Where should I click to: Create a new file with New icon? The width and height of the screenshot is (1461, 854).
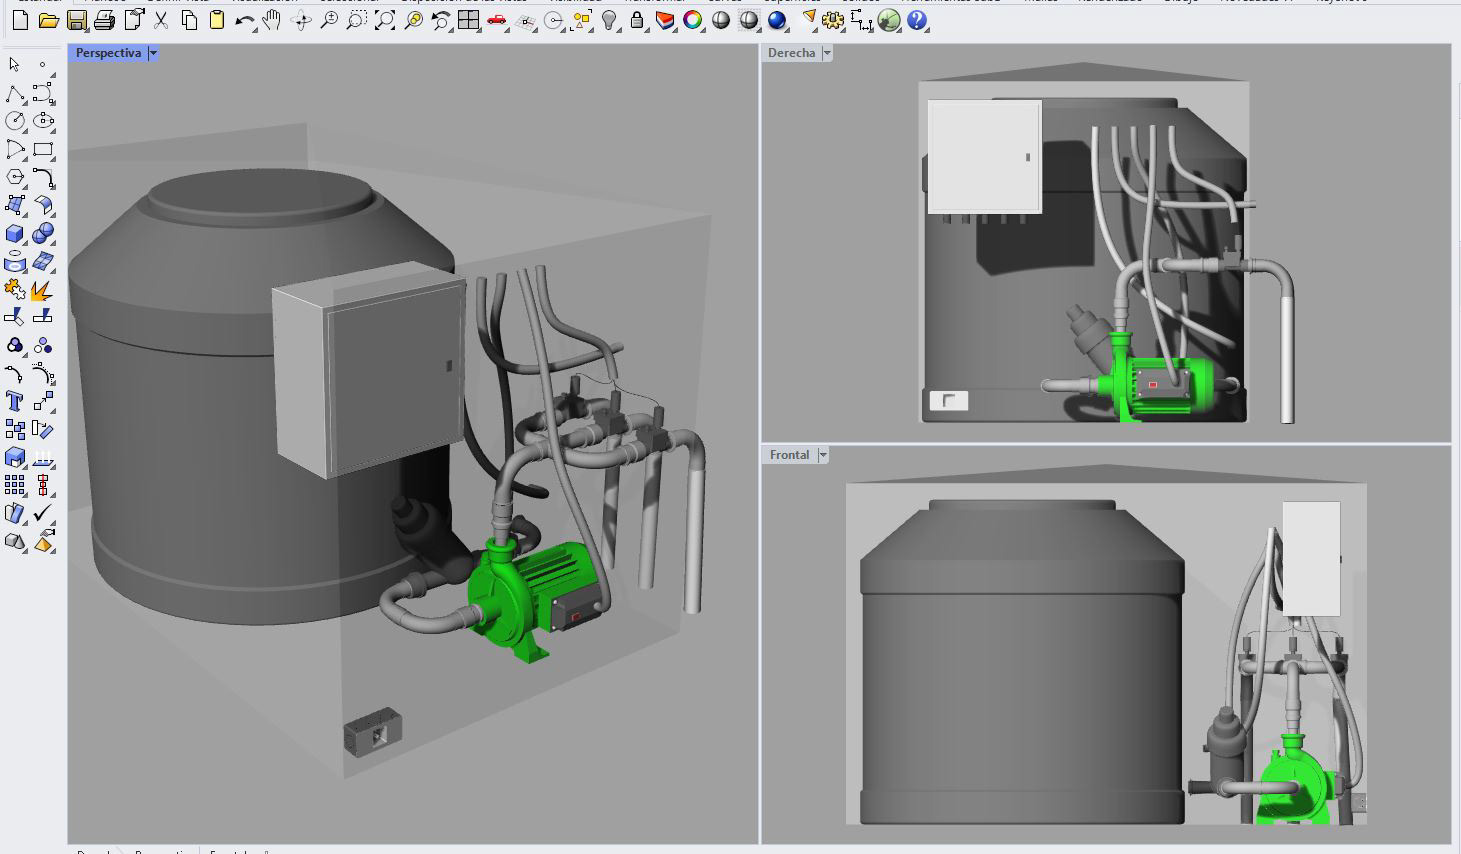20,20
